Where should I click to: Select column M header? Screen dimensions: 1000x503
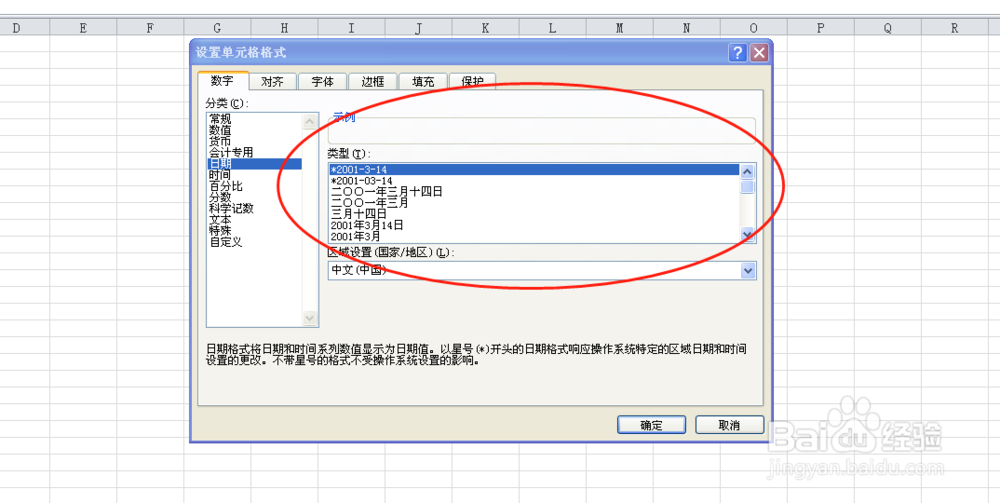(620, 27)
